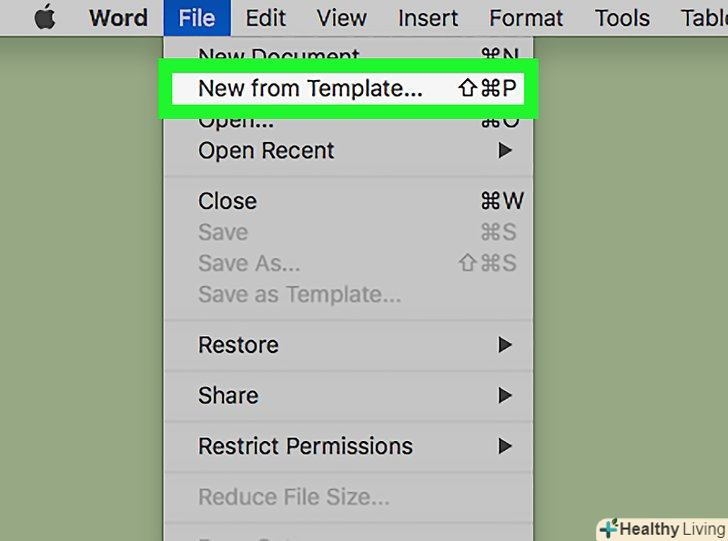Image resolution: width=728 pixels, height=541 pixels.
Task: Open the Apple menu
Action: click(x=44, y=18)
